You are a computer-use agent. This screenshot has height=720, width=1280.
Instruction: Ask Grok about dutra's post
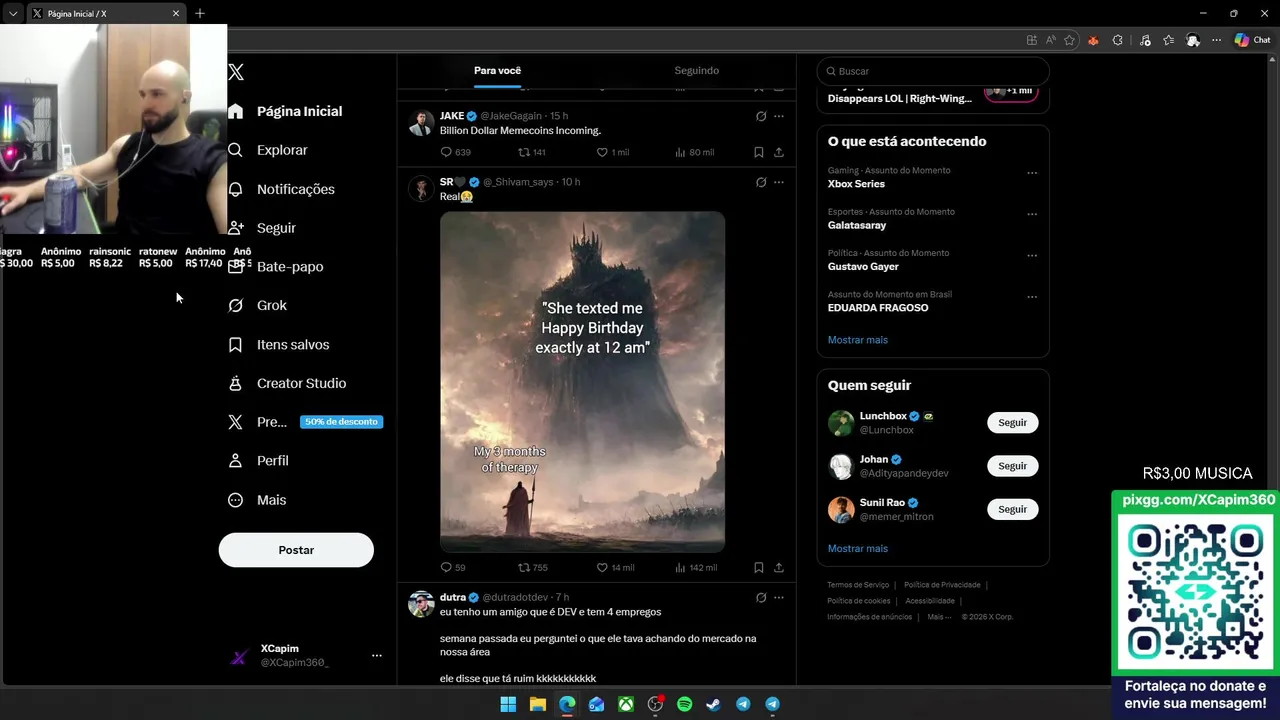pos(761,597)
